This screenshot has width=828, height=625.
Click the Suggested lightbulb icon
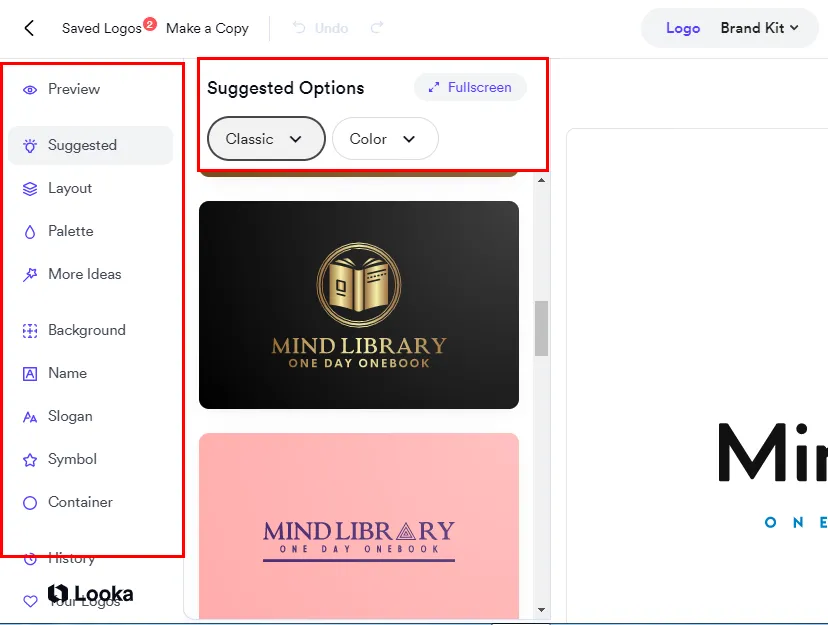30,146
